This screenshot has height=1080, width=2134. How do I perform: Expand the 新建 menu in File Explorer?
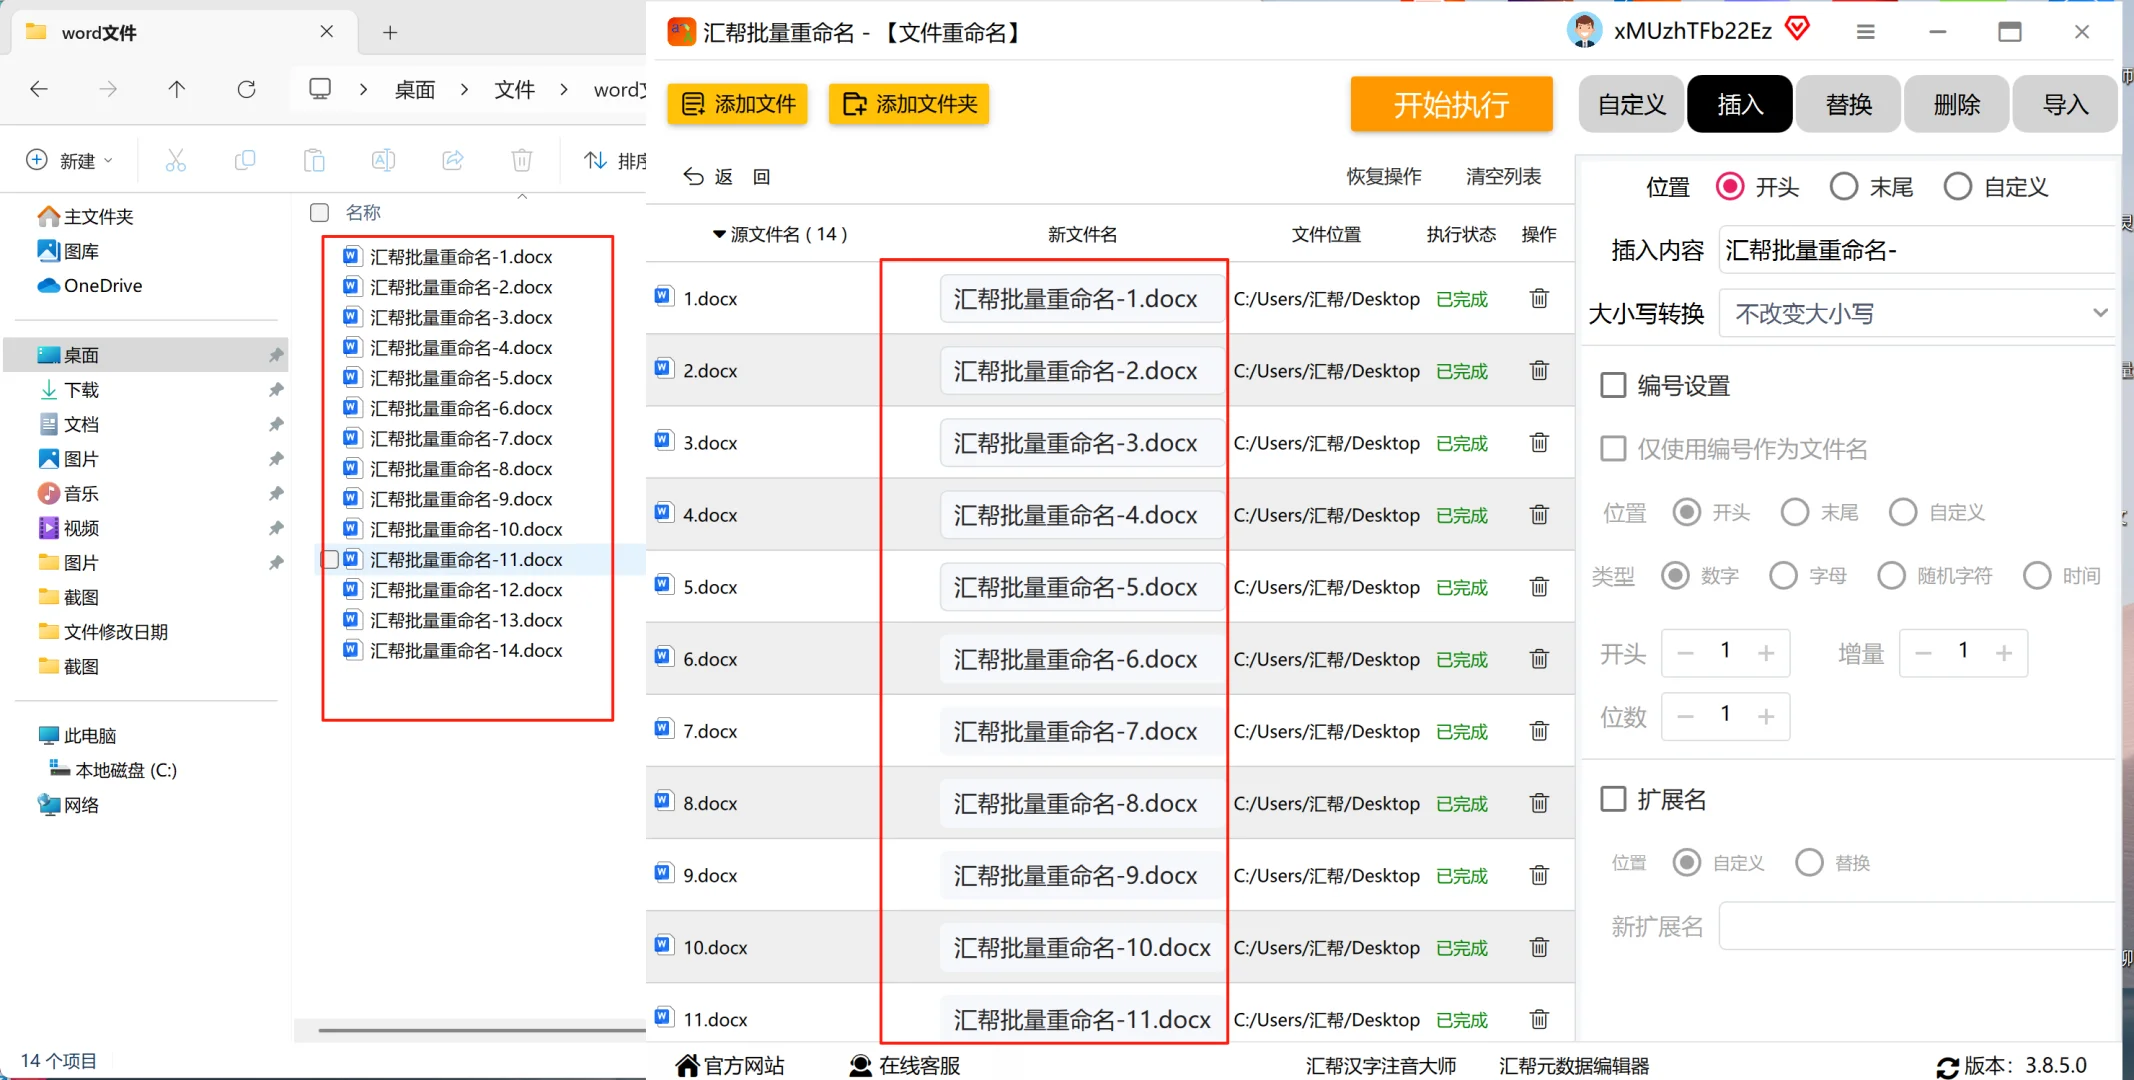(x=69, y=159)
